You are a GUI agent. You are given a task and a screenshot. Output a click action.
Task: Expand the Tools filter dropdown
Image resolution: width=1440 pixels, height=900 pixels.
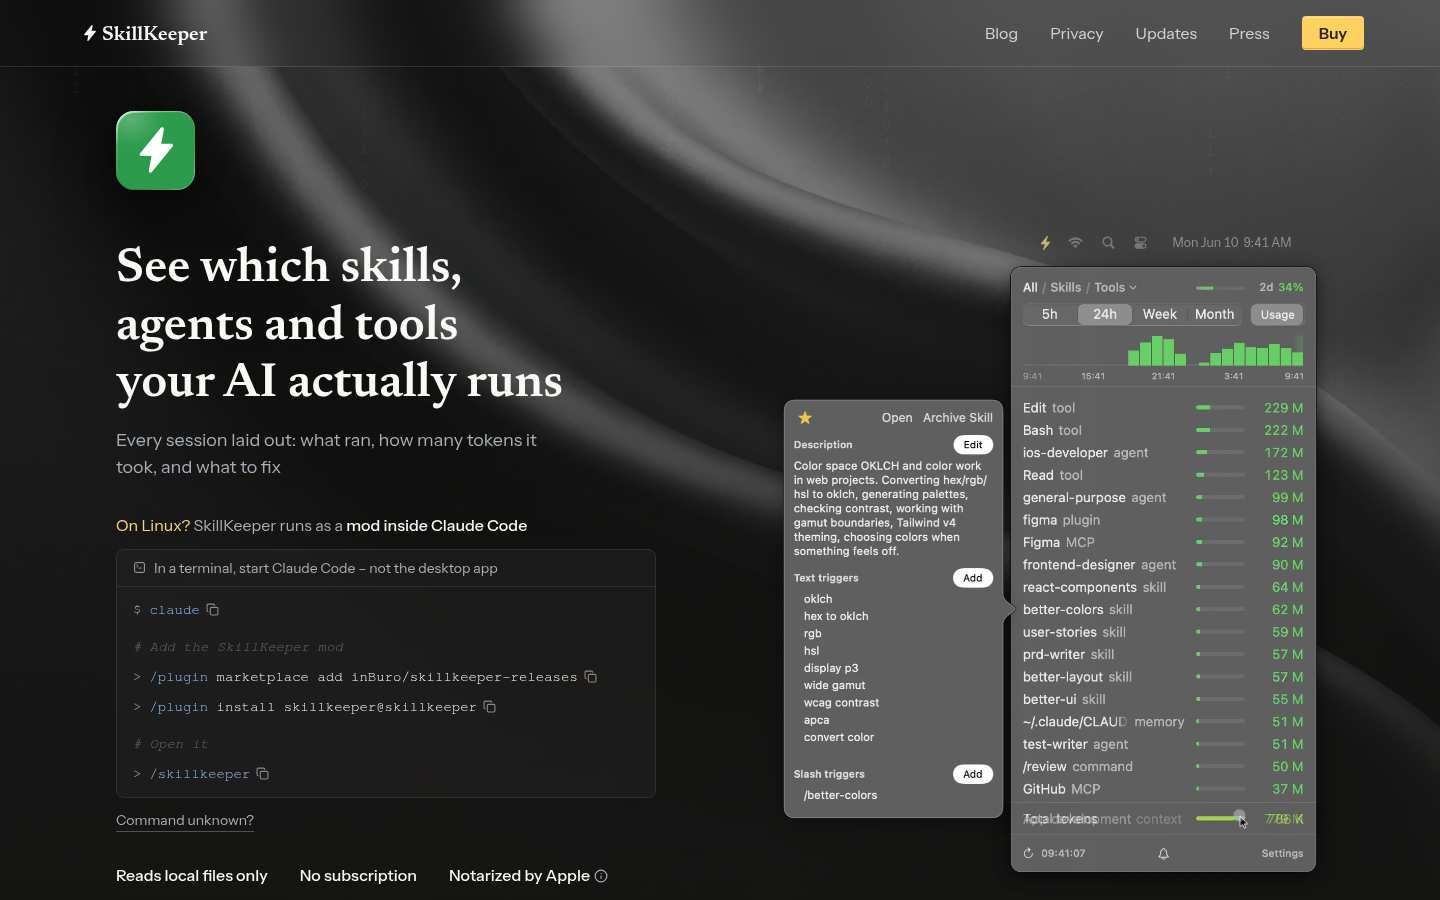tap(1115, 287)
